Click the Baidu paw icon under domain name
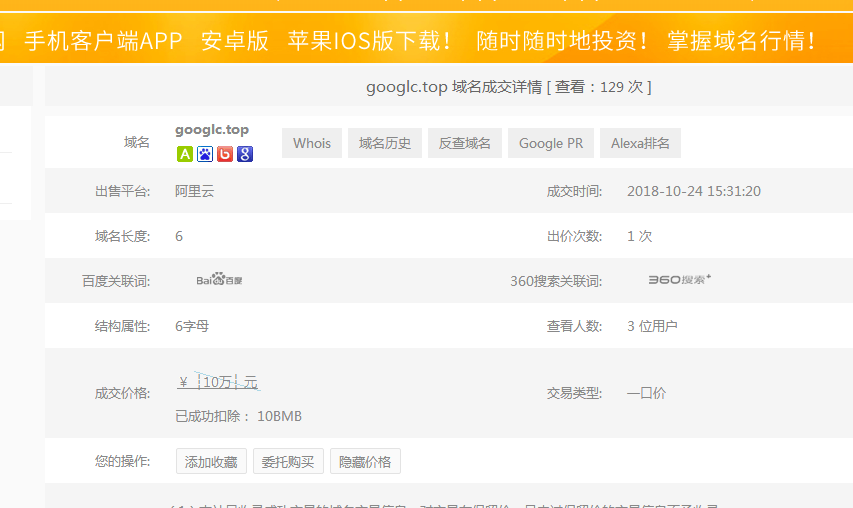The height and width of the screenshot is (508, 853). (x=205, y=154)
